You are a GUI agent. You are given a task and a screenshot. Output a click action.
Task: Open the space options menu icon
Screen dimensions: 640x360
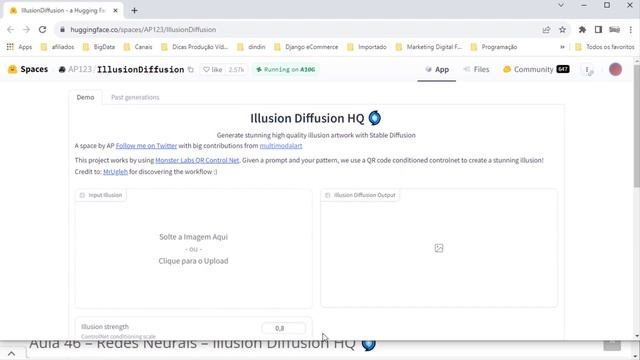point(588,70)
